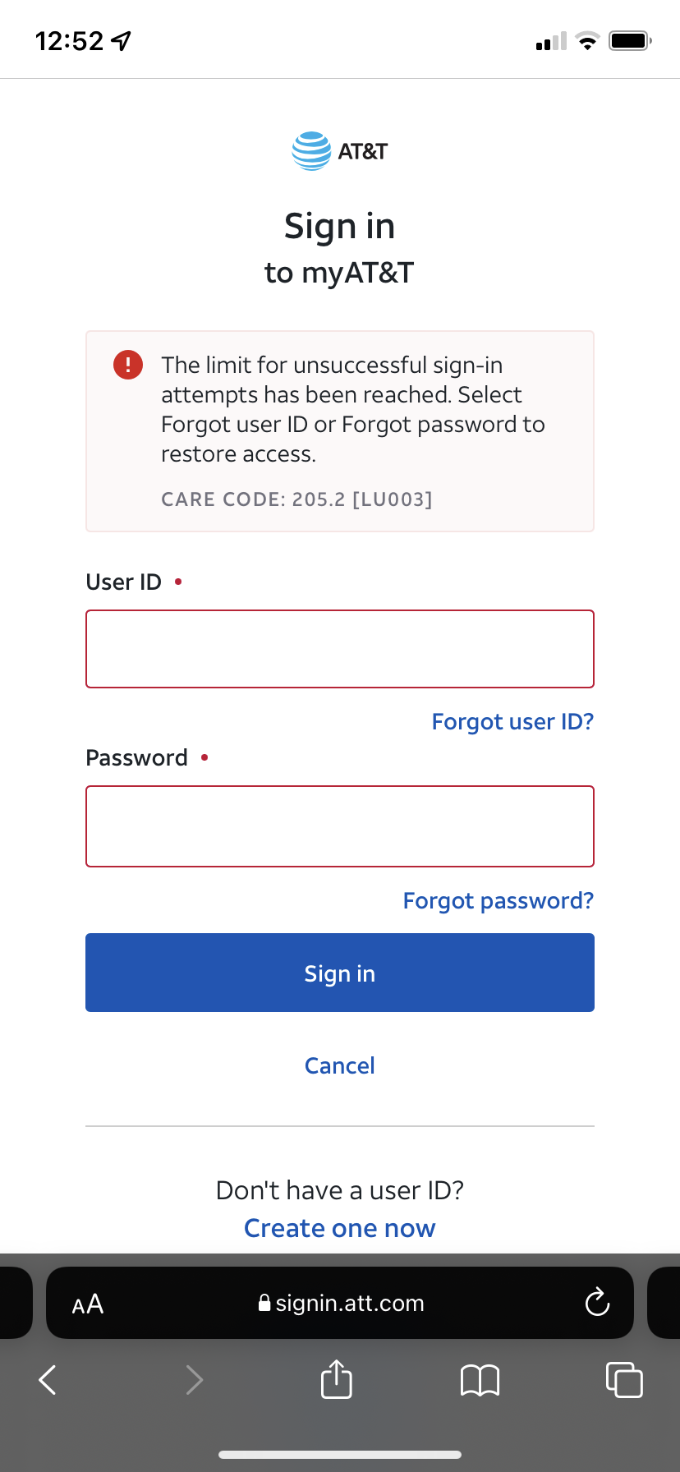Open the share sheet icon
The width and height of the screenshot is (680, 1472).
[x=336, y=1380]
